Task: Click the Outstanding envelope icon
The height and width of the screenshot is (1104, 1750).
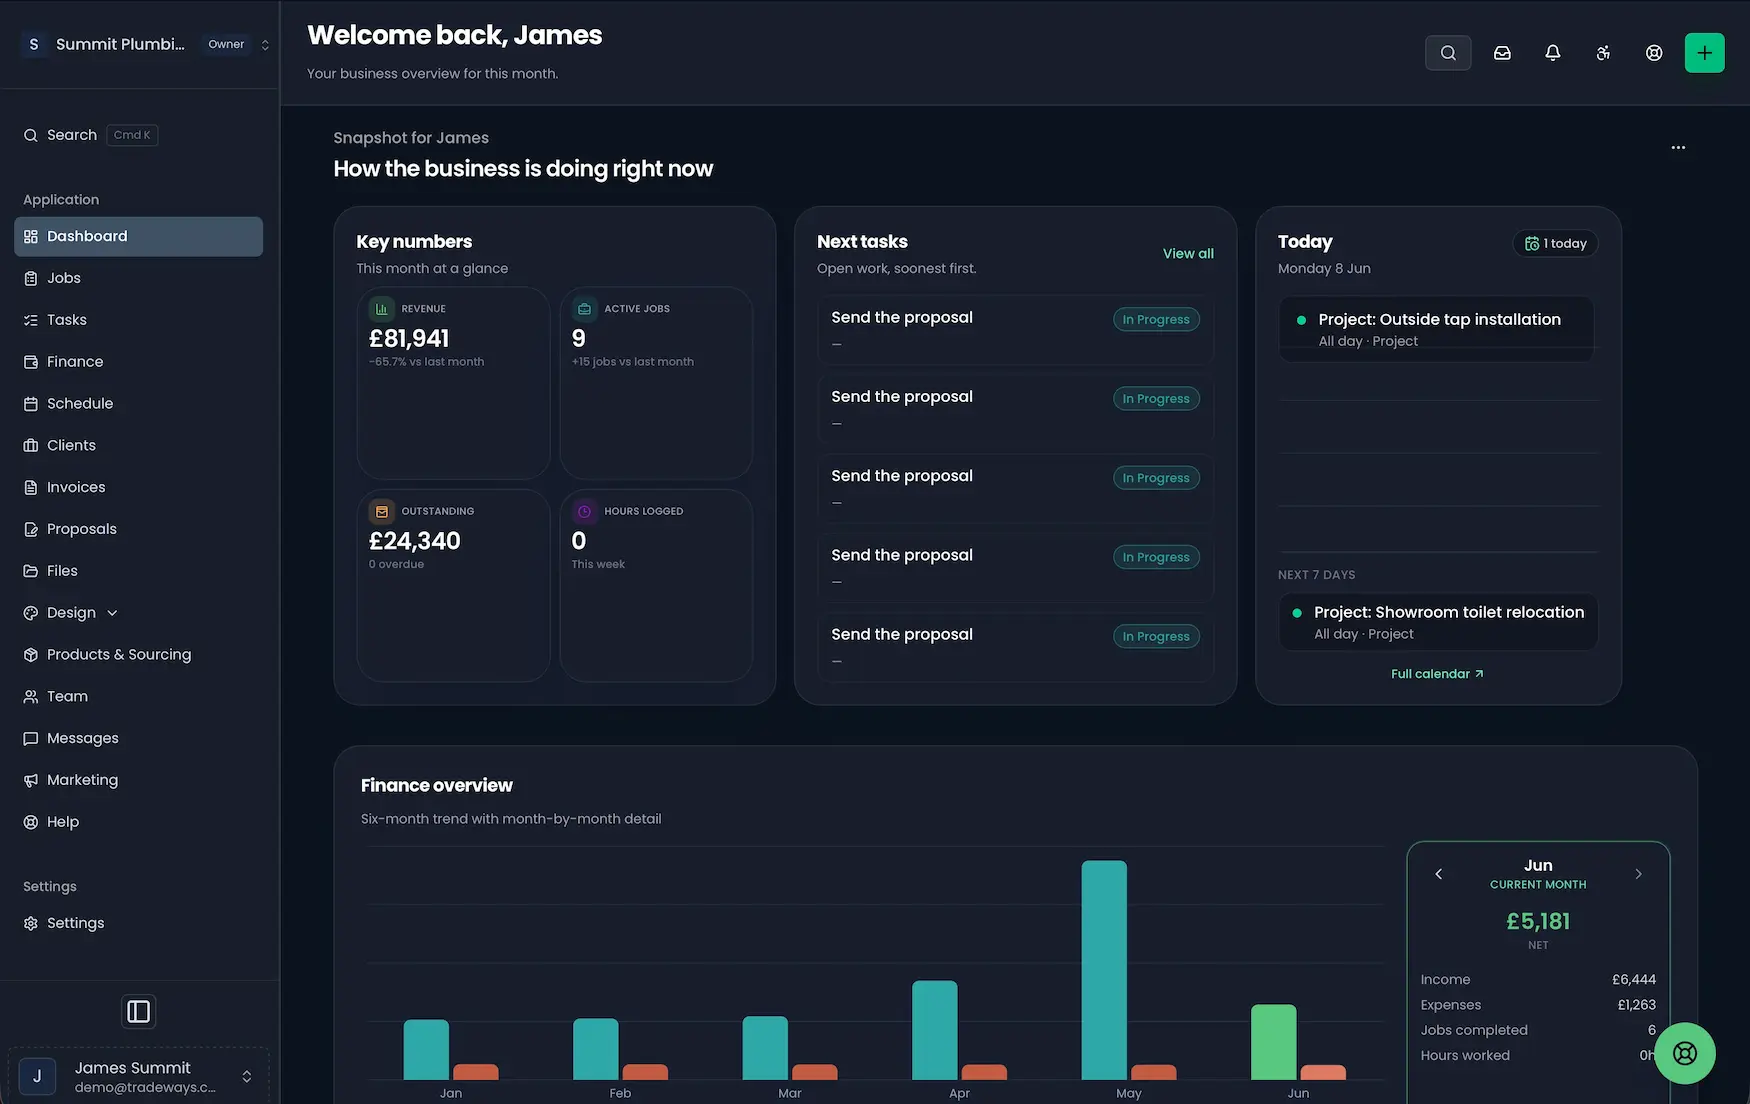Action: point(381,511)
